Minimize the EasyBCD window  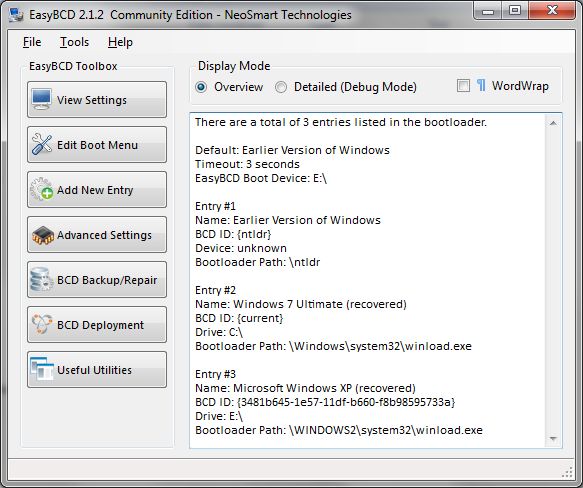click(x=487, y=11)
